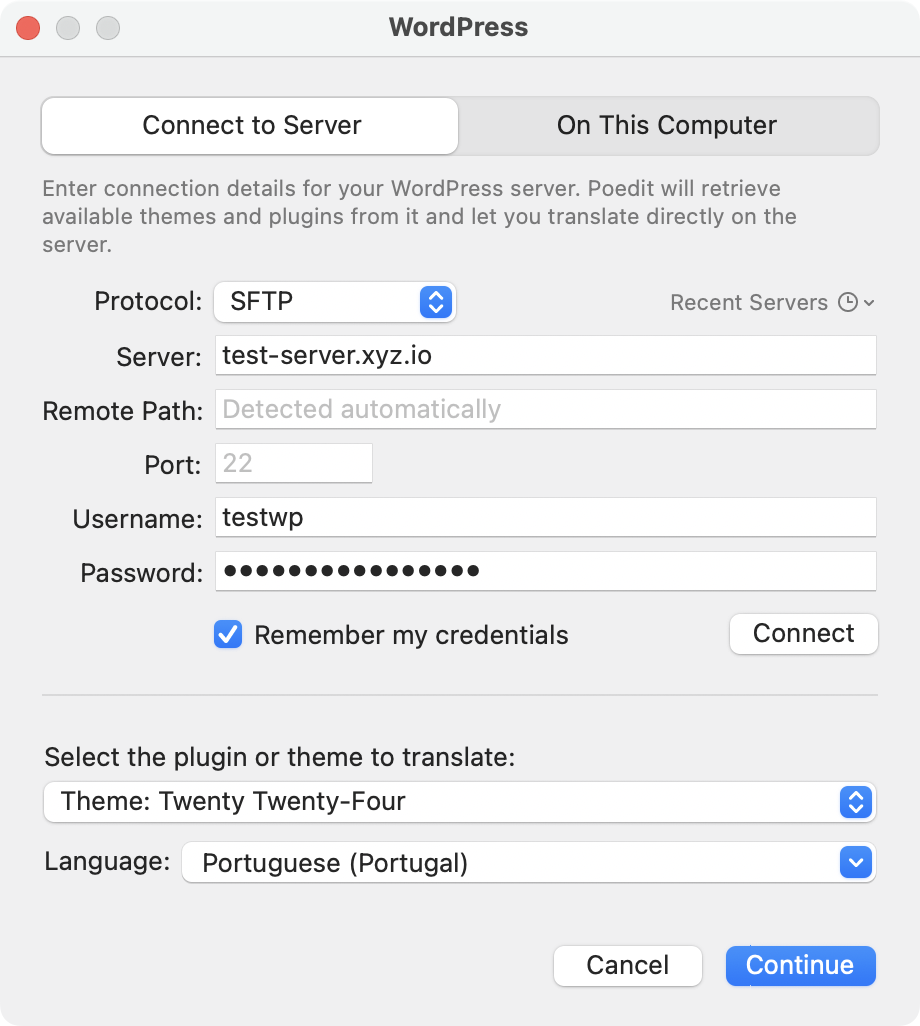Viewport: 920px width, 1026px height.
Task: Close the WordPress dialog window
Action: (x=28, y=28)
